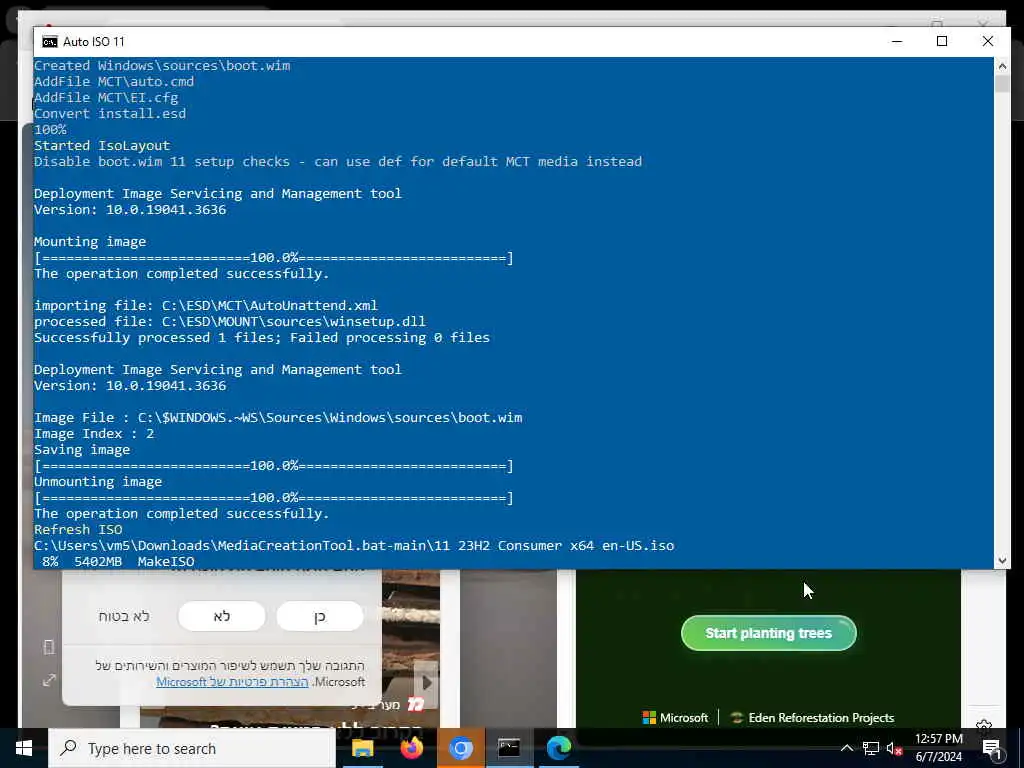Click the console scrollbar down arrow

tap(1002, 560)
